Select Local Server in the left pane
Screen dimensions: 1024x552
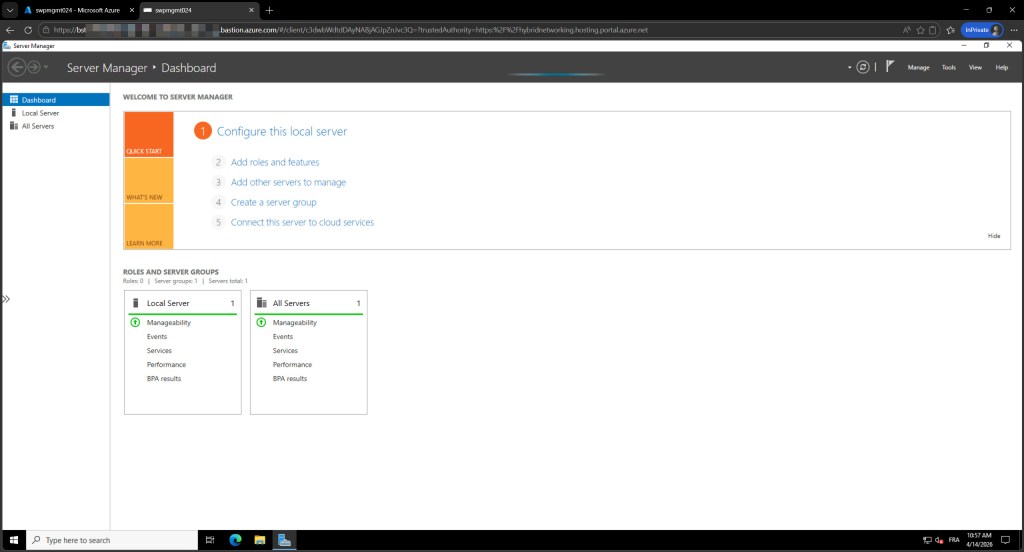point(40,113)
